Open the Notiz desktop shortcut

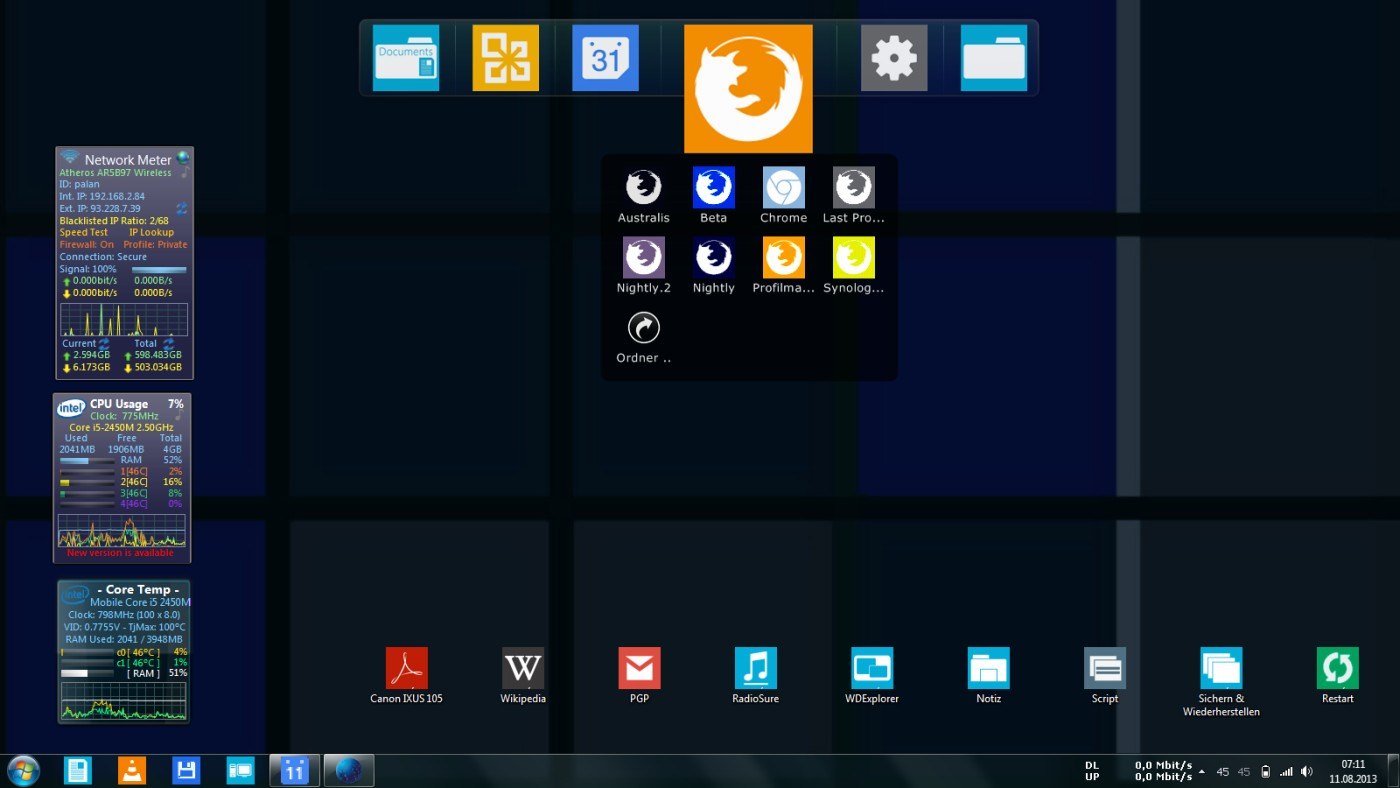tap(988, 676)
